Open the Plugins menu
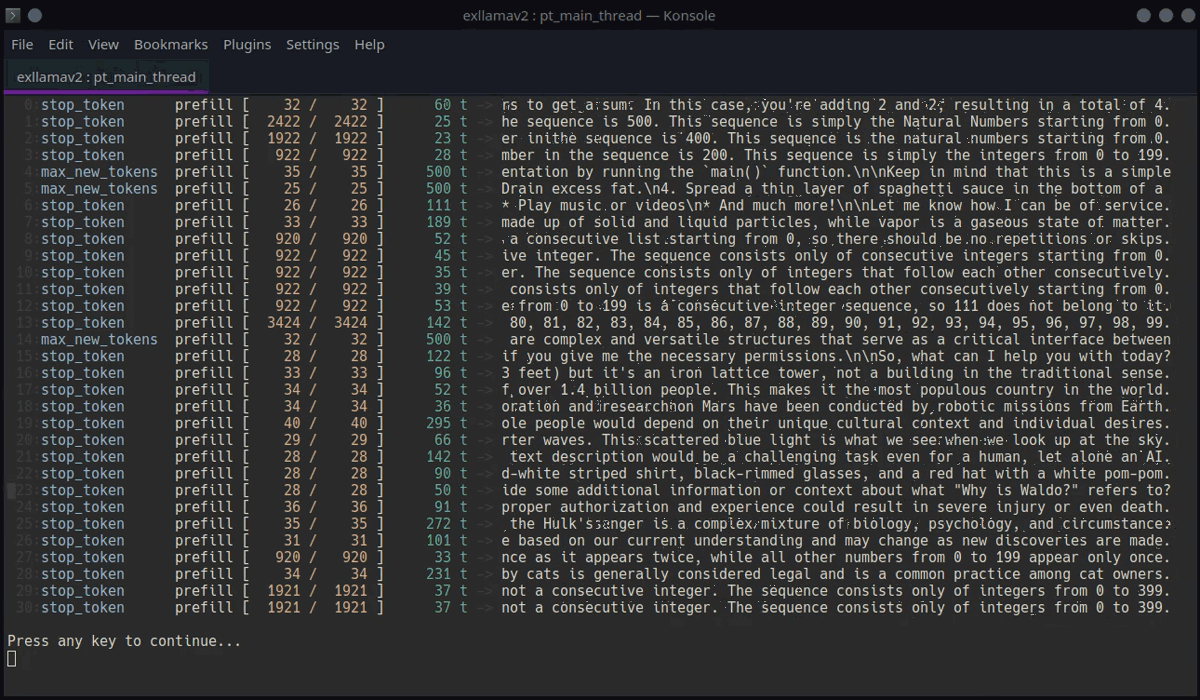 coord(247,44)
